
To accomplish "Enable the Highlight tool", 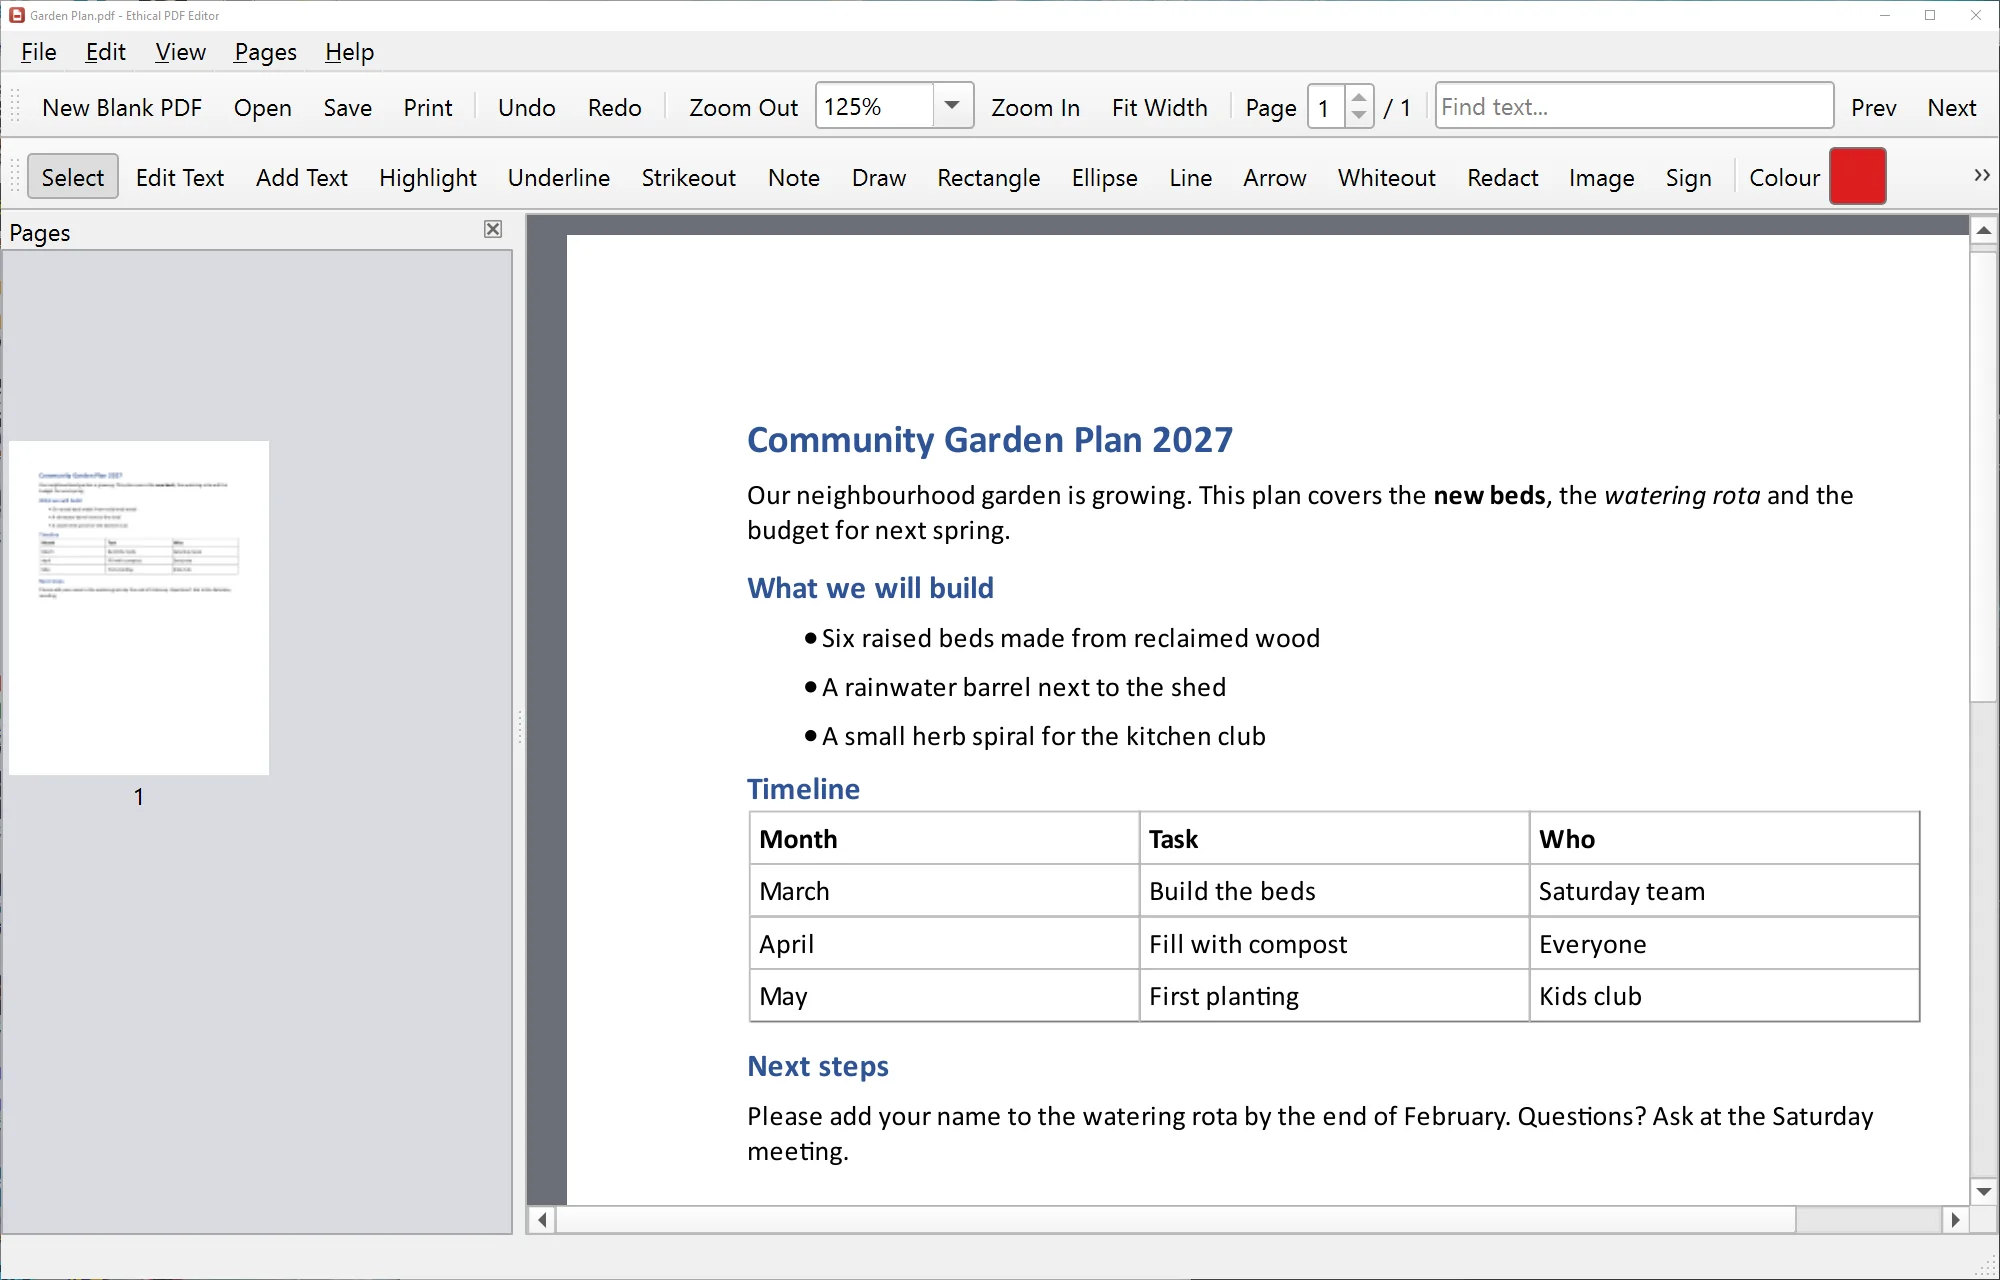I will [x=427, y=177].
